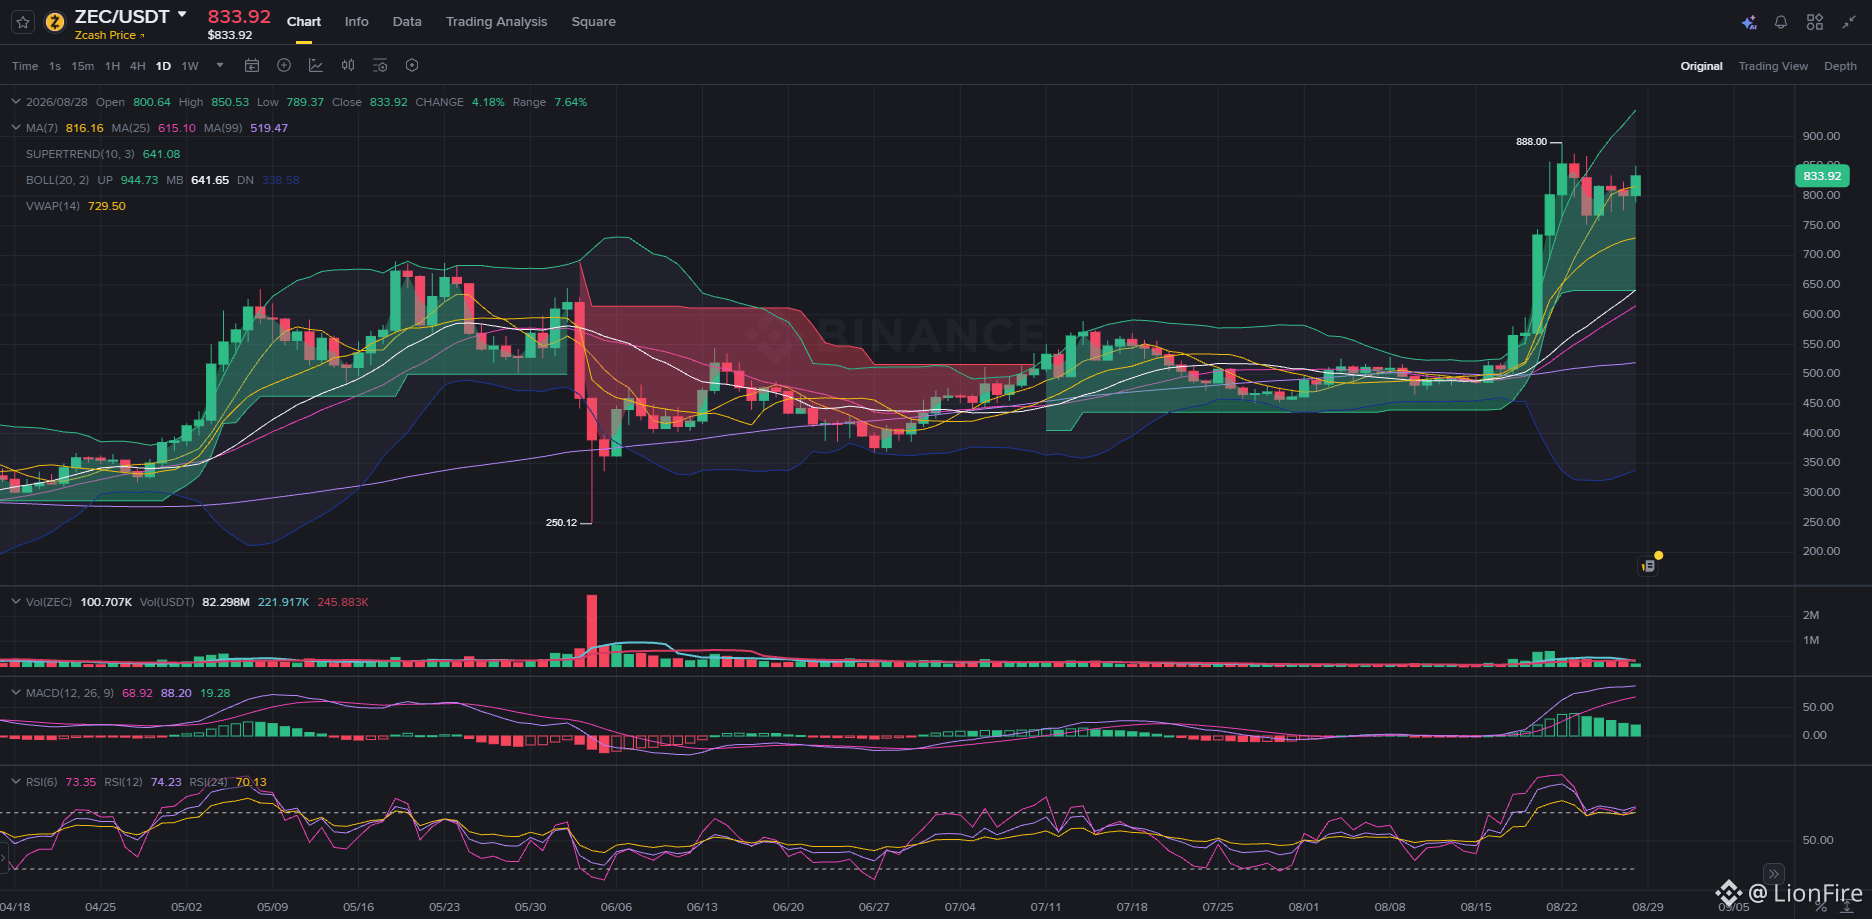The image size is (1872, 919).
Task: Click the 06/06 date on time axis
Action: click(x=616, y=907)
